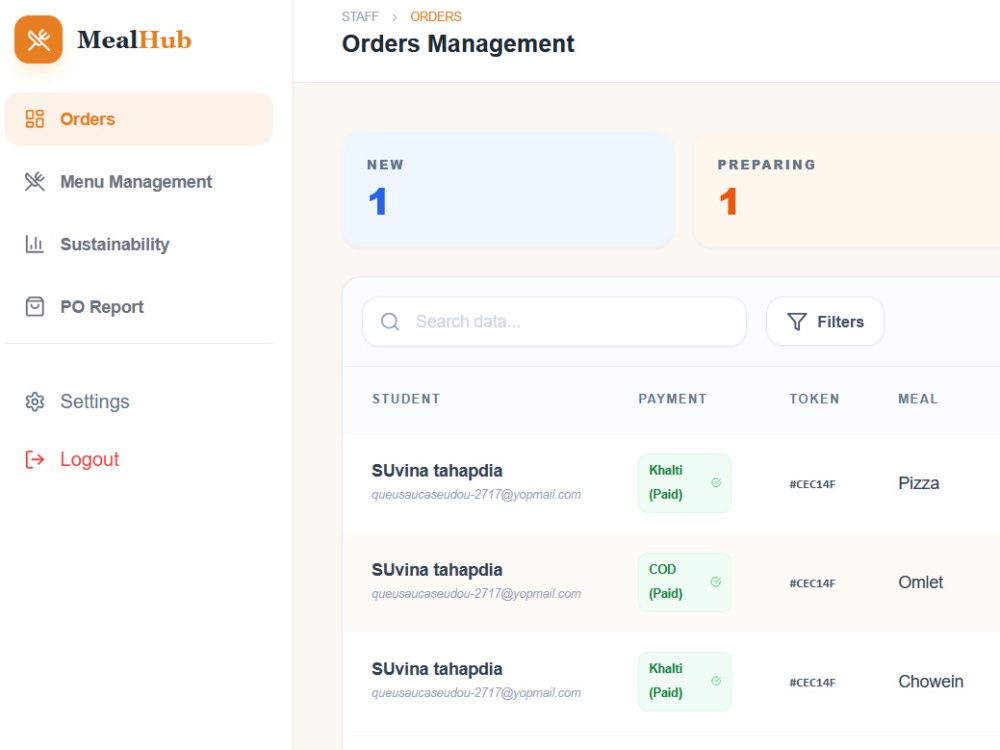Click the MealHub brand name text

(x=134, y=40)
